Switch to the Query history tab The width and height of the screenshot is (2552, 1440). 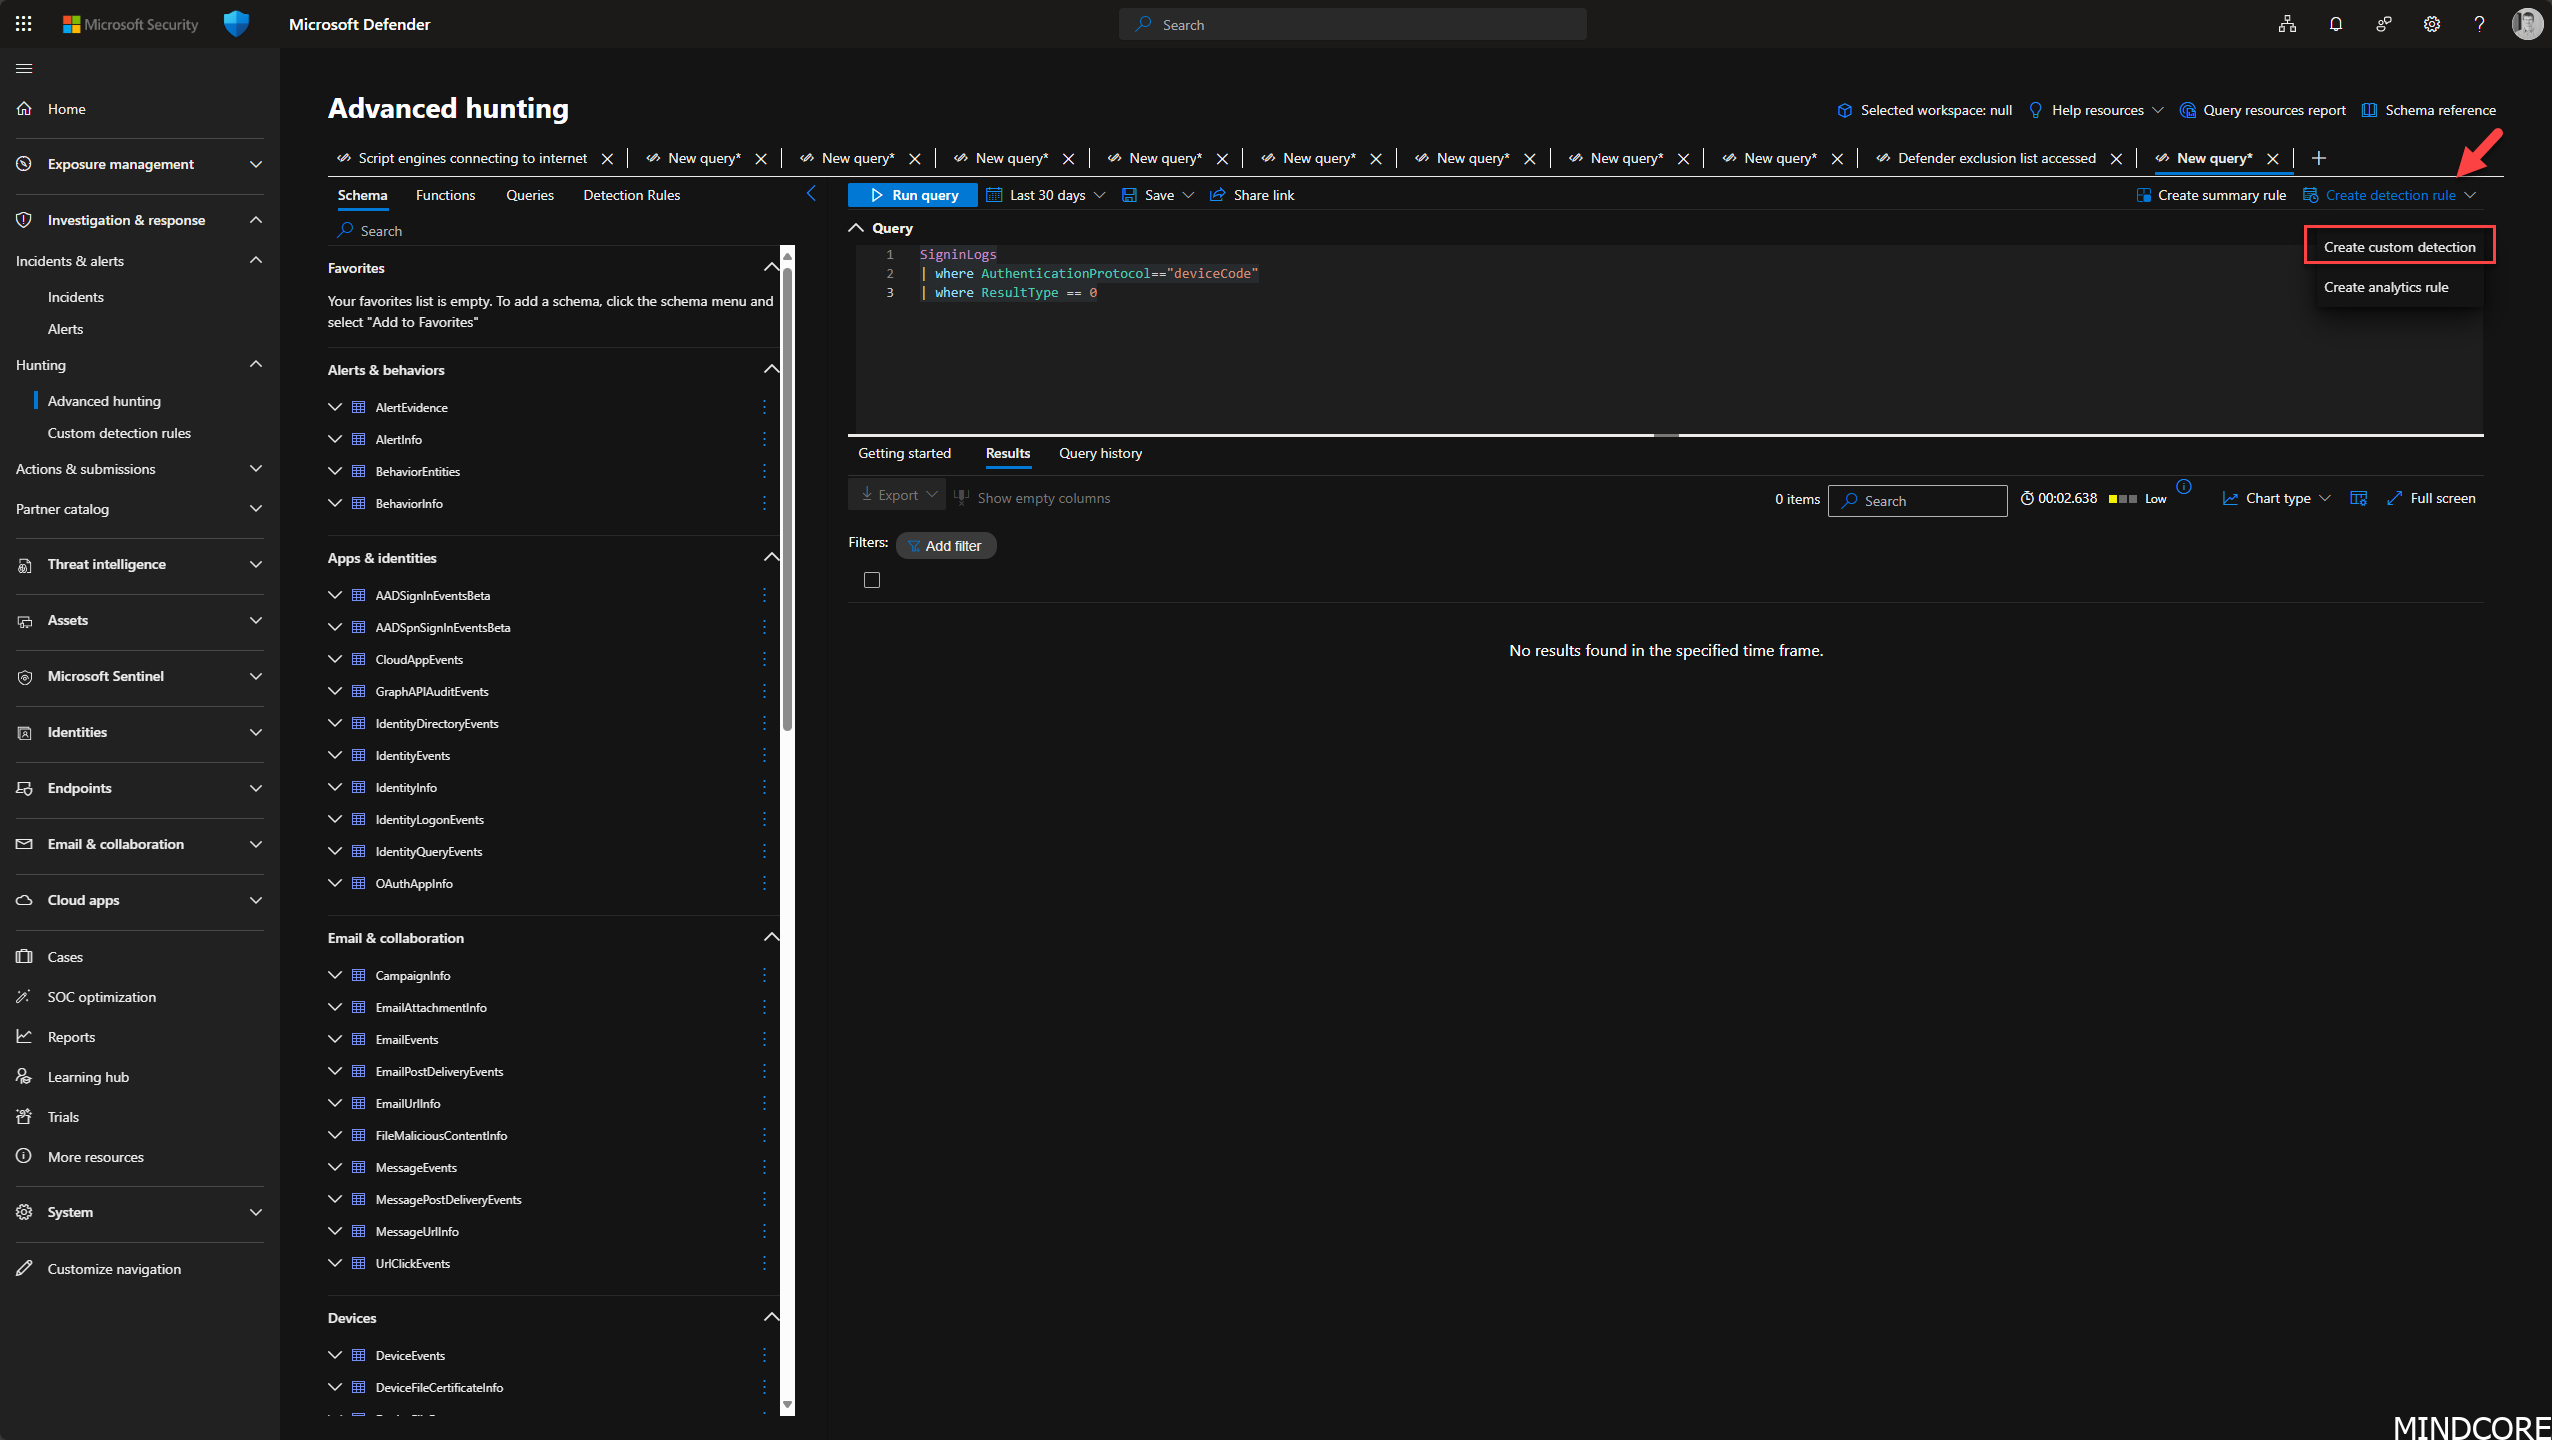pos(1100,453)
